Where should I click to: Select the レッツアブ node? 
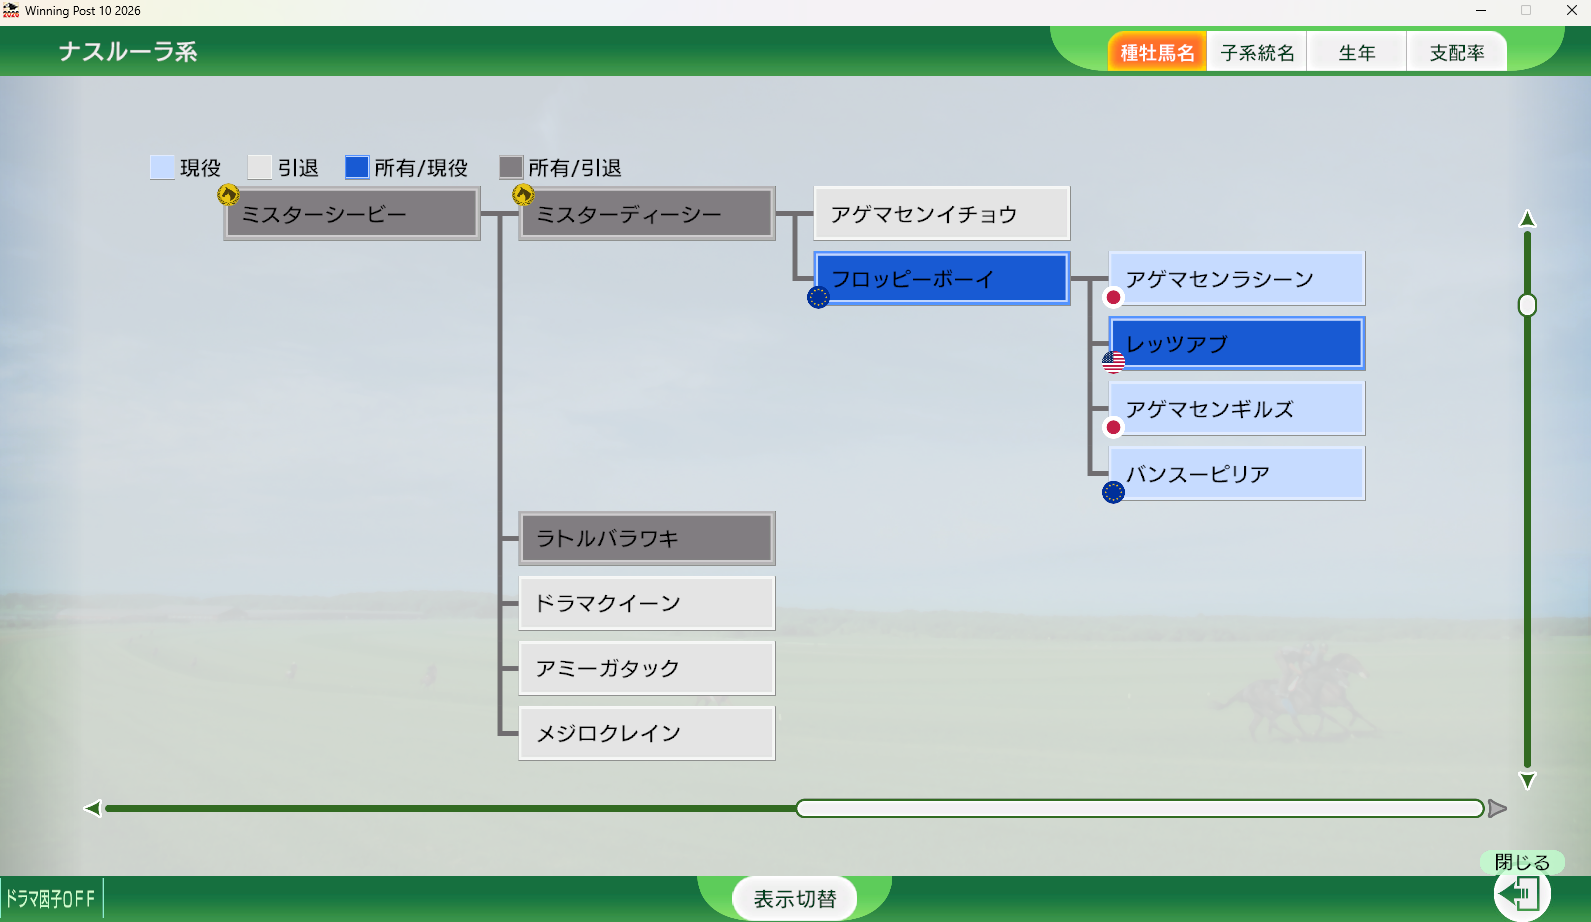(x=1237, y=343)
